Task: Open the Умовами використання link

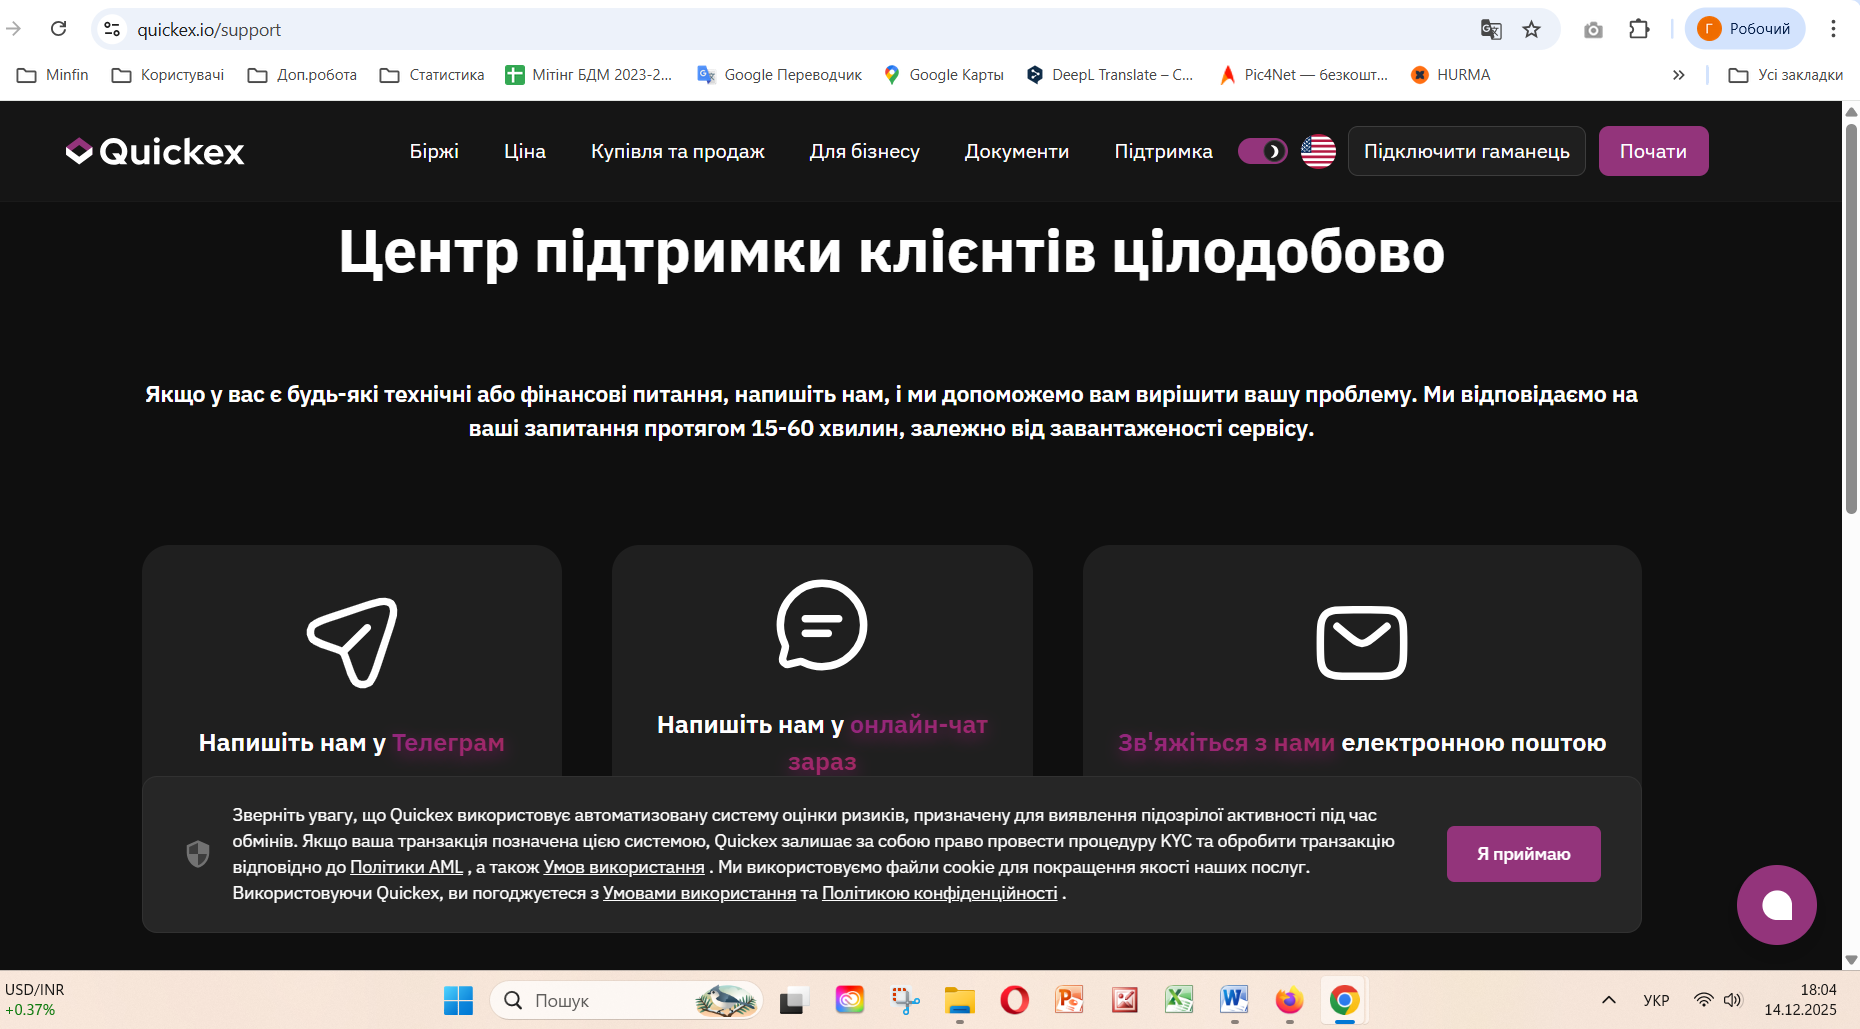Action: pos(700,893)
